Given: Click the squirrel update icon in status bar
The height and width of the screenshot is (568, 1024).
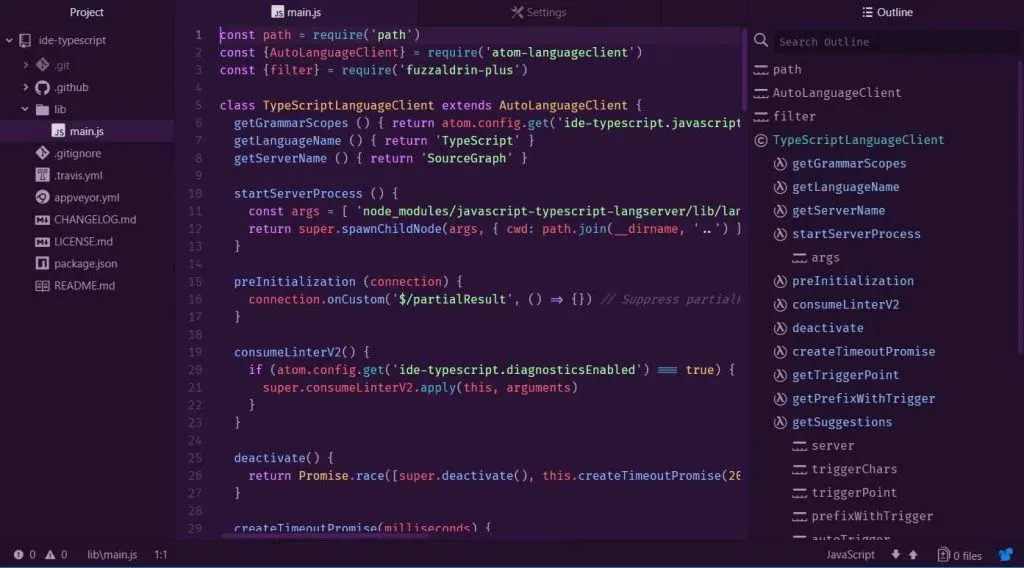Looking at the screenshot, I should (x=1005, y=554).
